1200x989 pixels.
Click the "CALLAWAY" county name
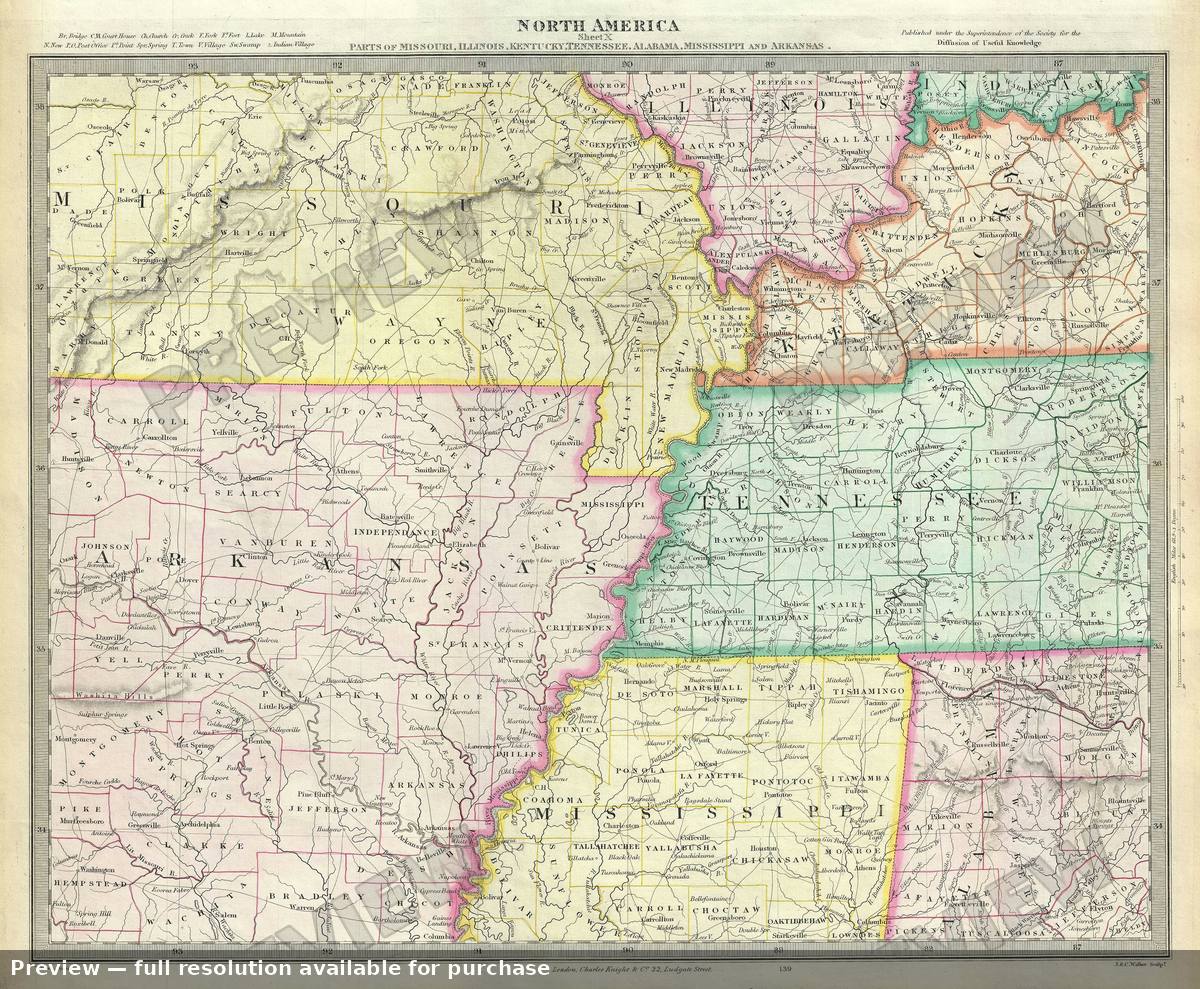point(873,346)
